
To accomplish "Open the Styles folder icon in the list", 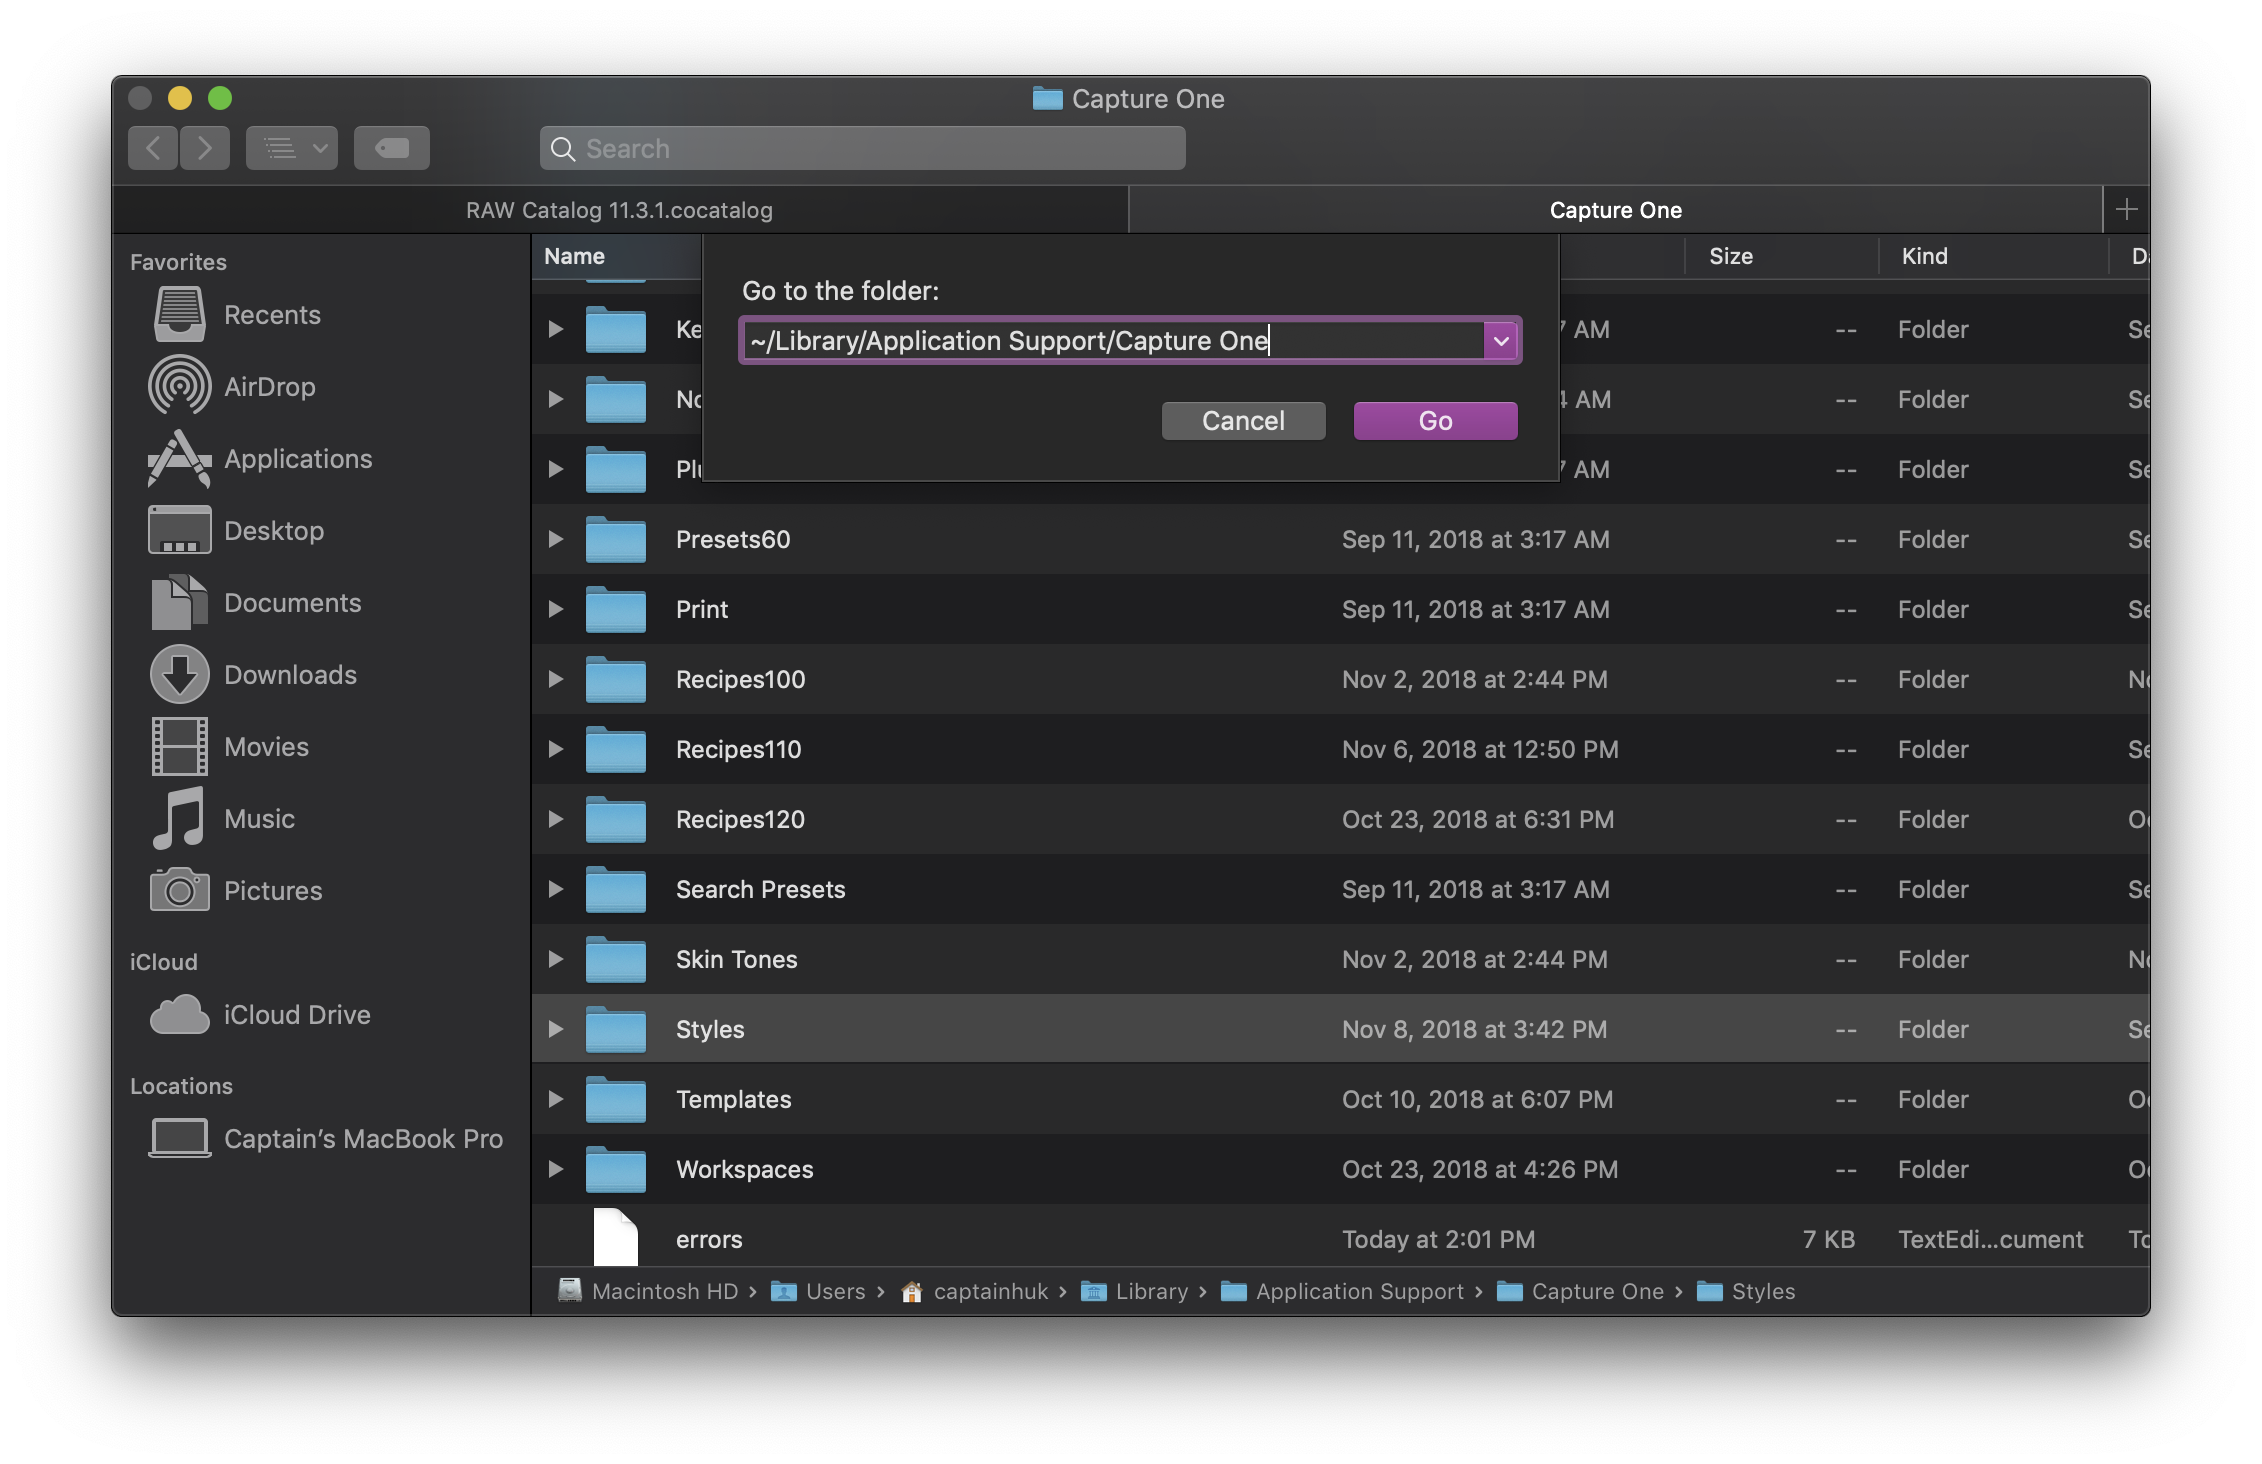I will (614, 1028).
